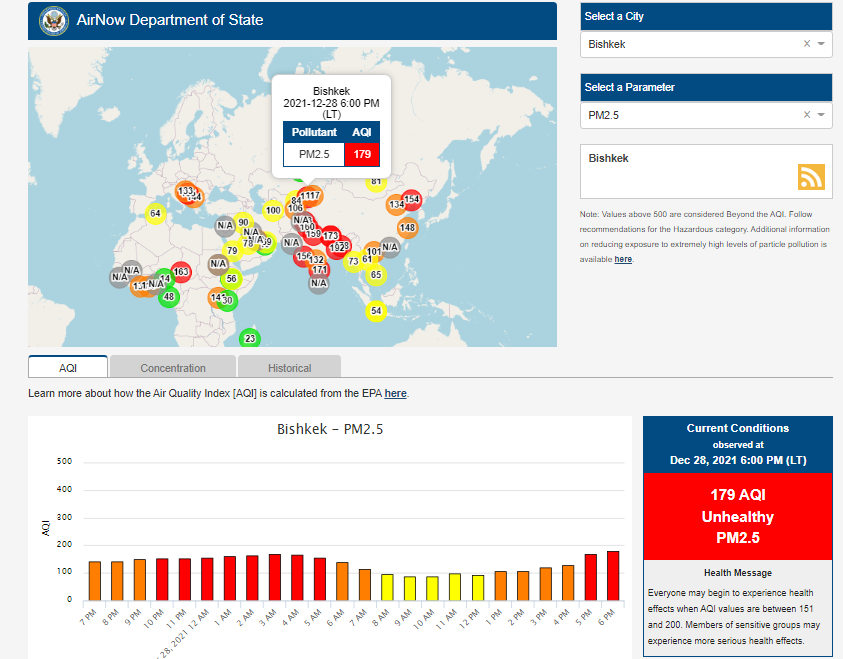Switch to the Historical tab

pos(289,368)
